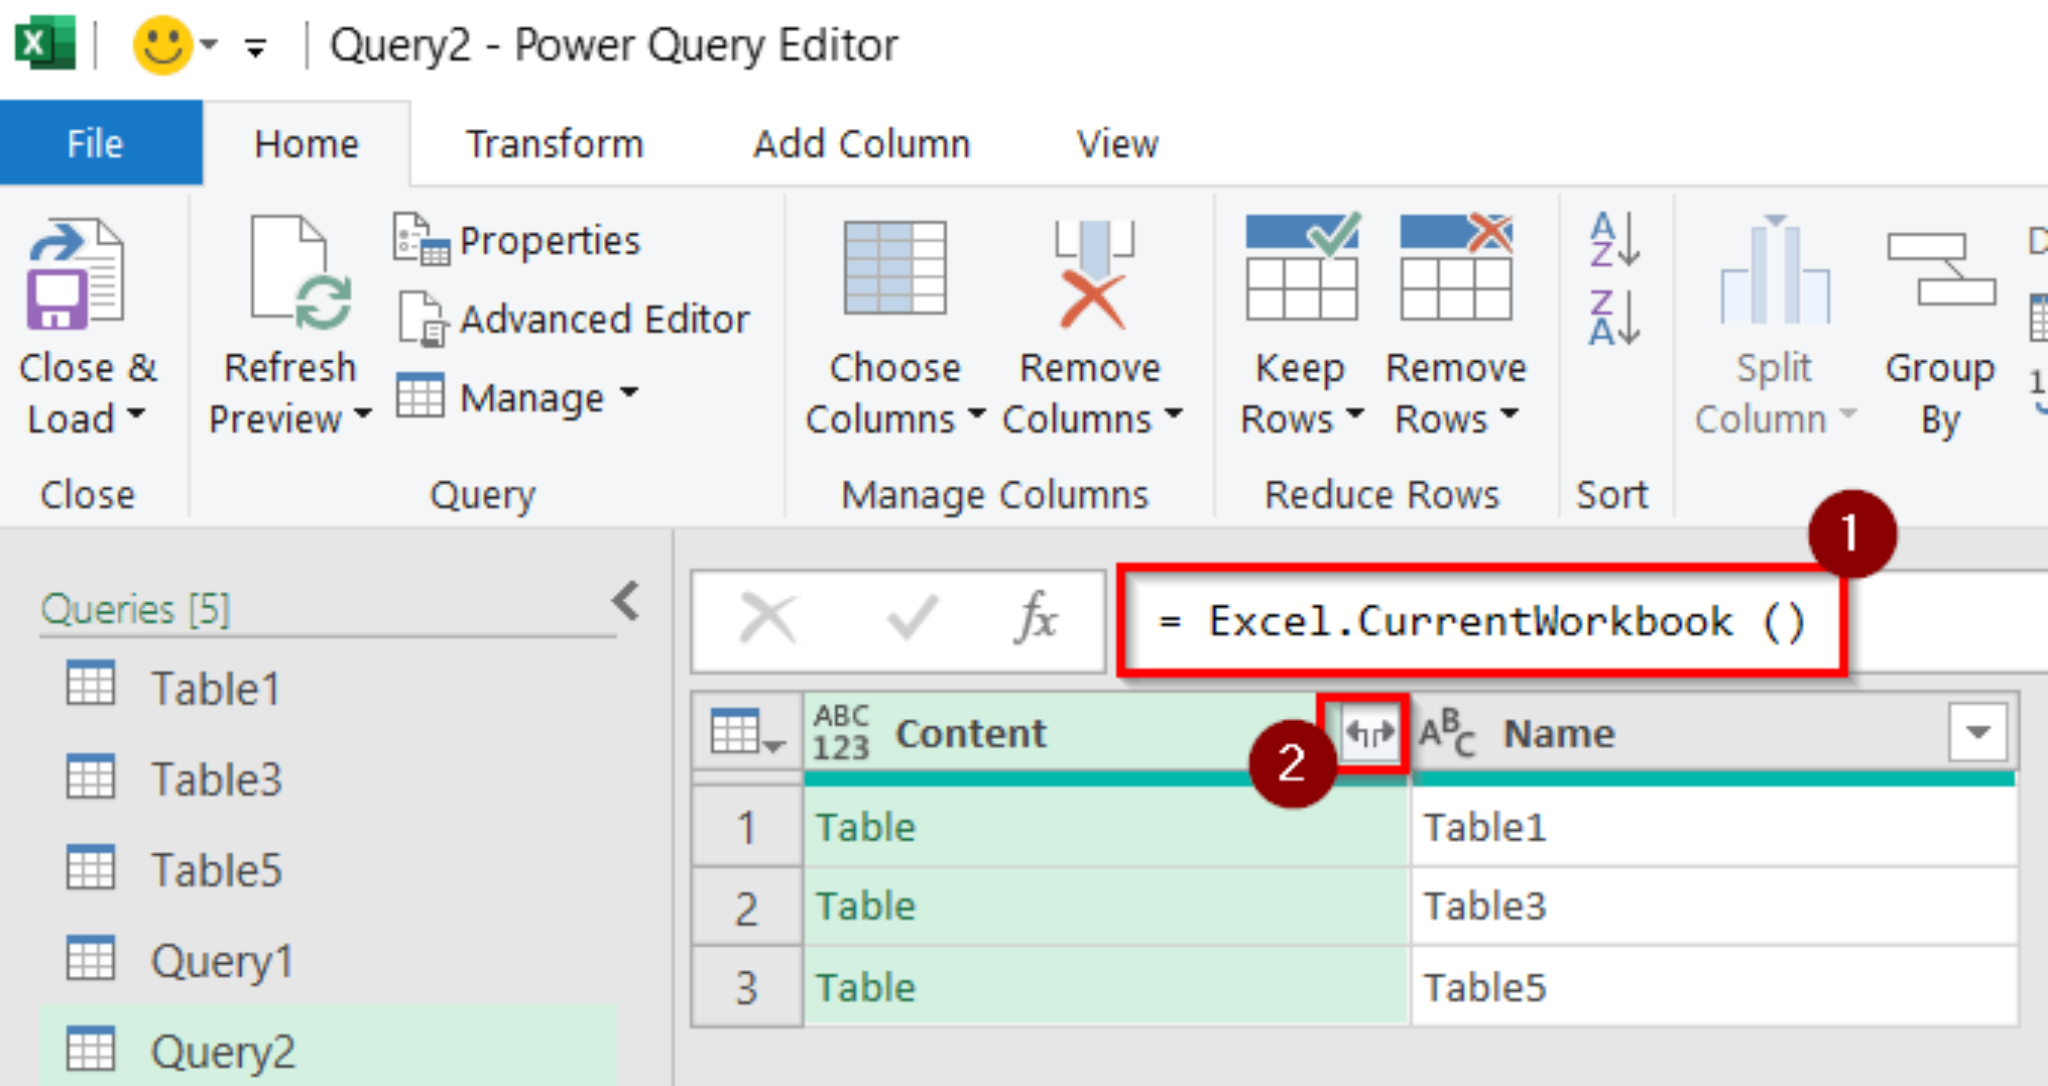Open the Manage dropdown

point(517,398)
